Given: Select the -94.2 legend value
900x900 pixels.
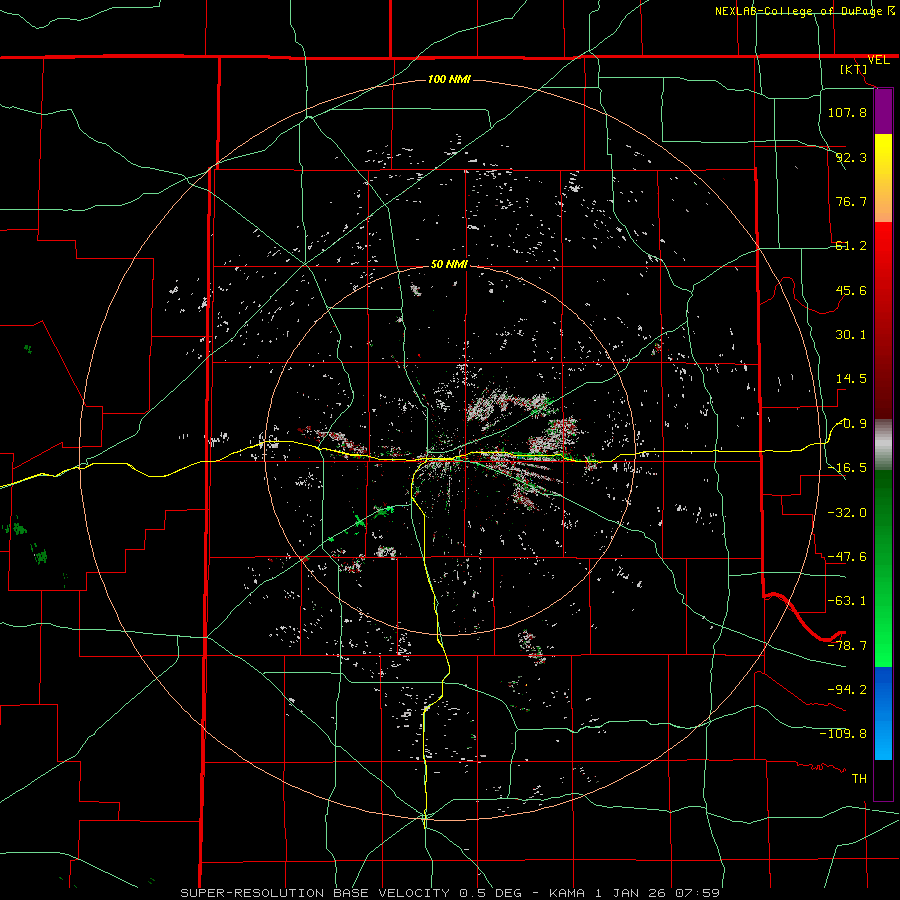Looking at the screenshot, I should point(847,689).
